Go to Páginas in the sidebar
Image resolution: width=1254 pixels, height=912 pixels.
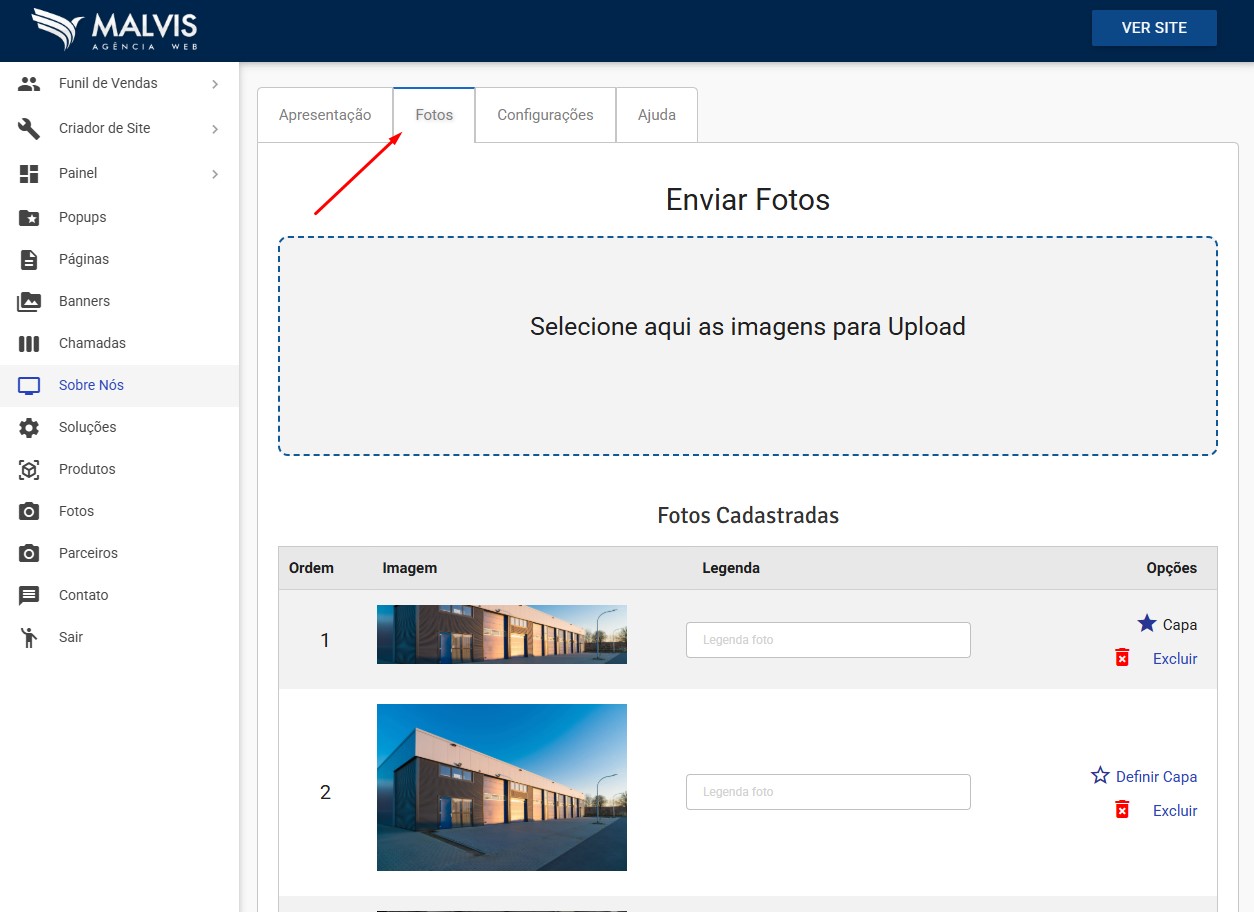120,259
